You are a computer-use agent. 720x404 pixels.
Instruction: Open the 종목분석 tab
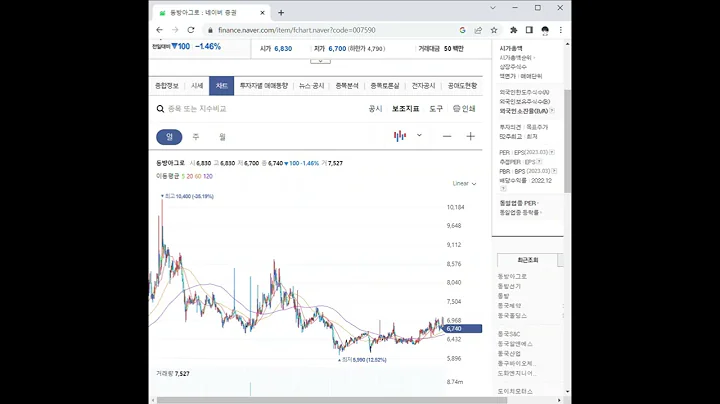(347, 86)
